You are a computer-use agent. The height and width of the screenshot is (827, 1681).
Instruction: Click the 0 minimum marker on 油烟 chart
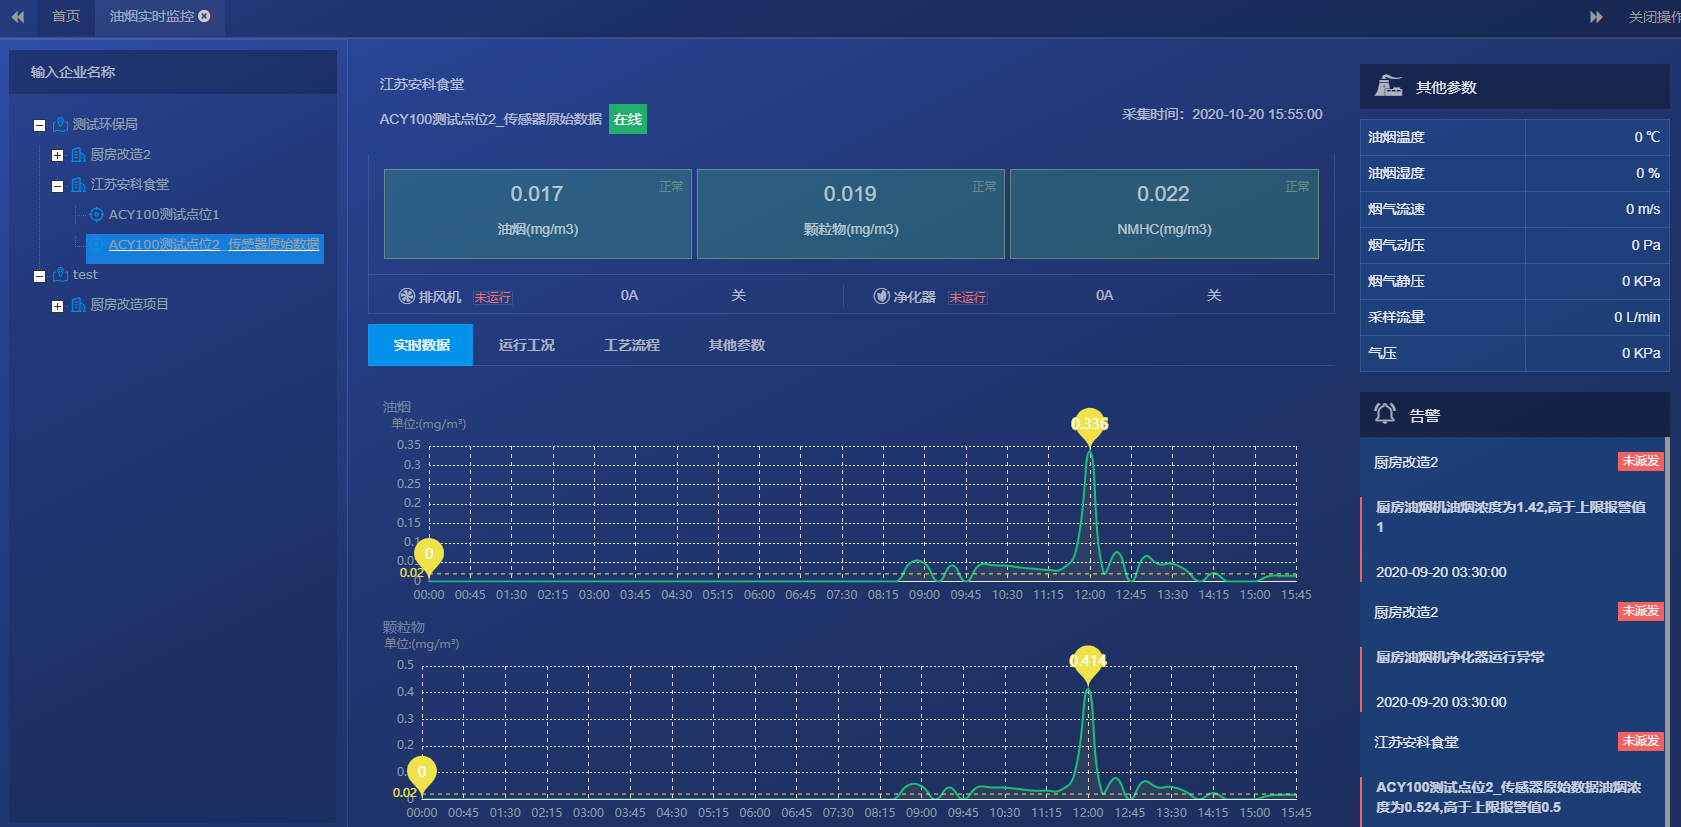coord(429,556)
